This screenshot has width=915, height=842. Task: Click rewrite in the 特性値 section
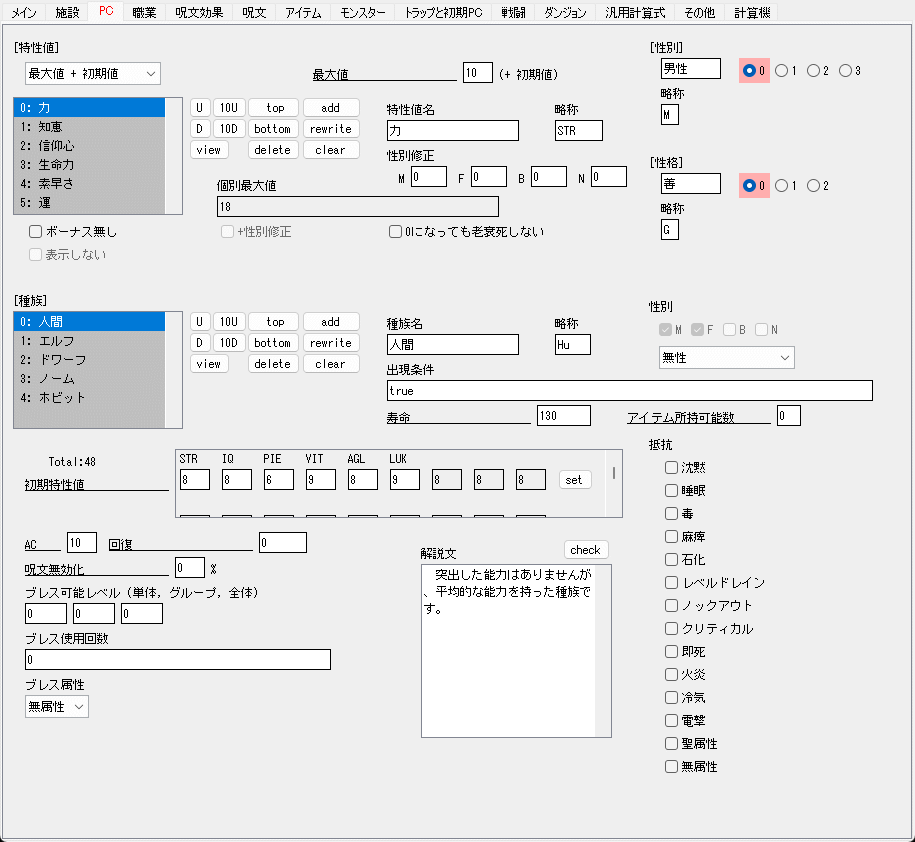point(331,129)
